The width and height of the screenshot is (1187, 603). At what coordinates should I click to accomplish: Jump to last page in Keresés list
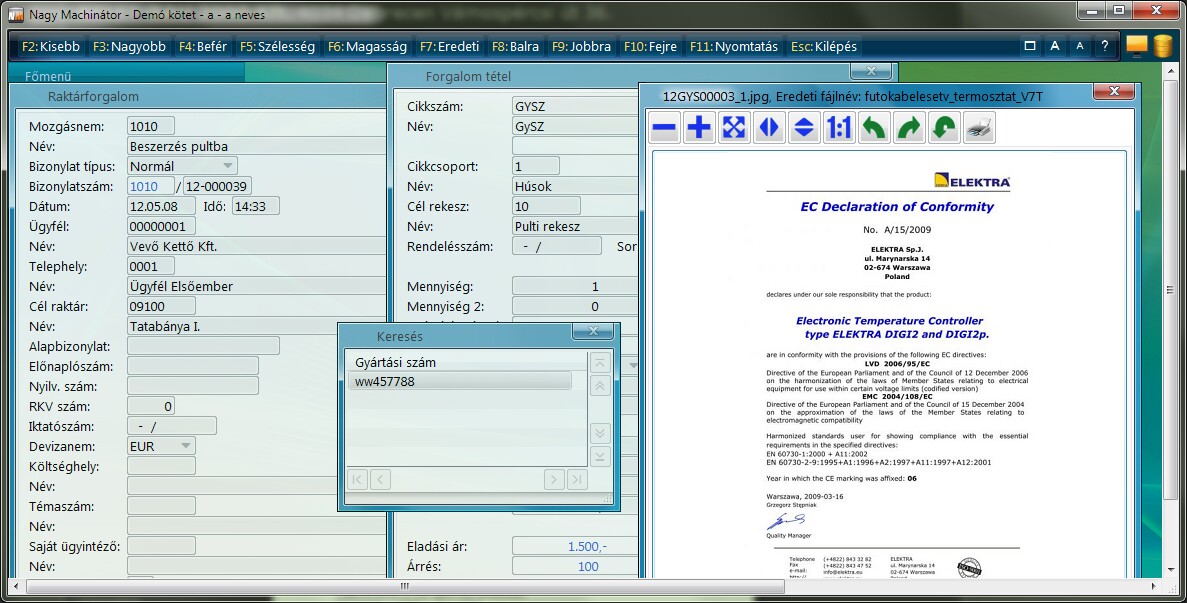point(577,480)
